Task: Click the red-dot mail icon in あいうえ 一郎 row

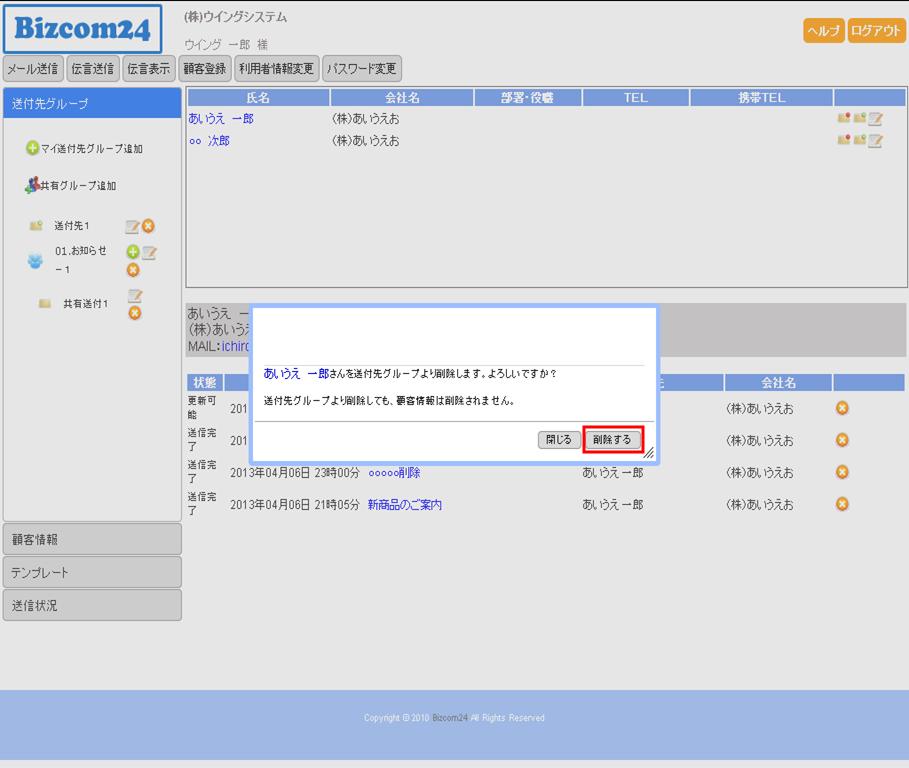Action: pos(843,118)
